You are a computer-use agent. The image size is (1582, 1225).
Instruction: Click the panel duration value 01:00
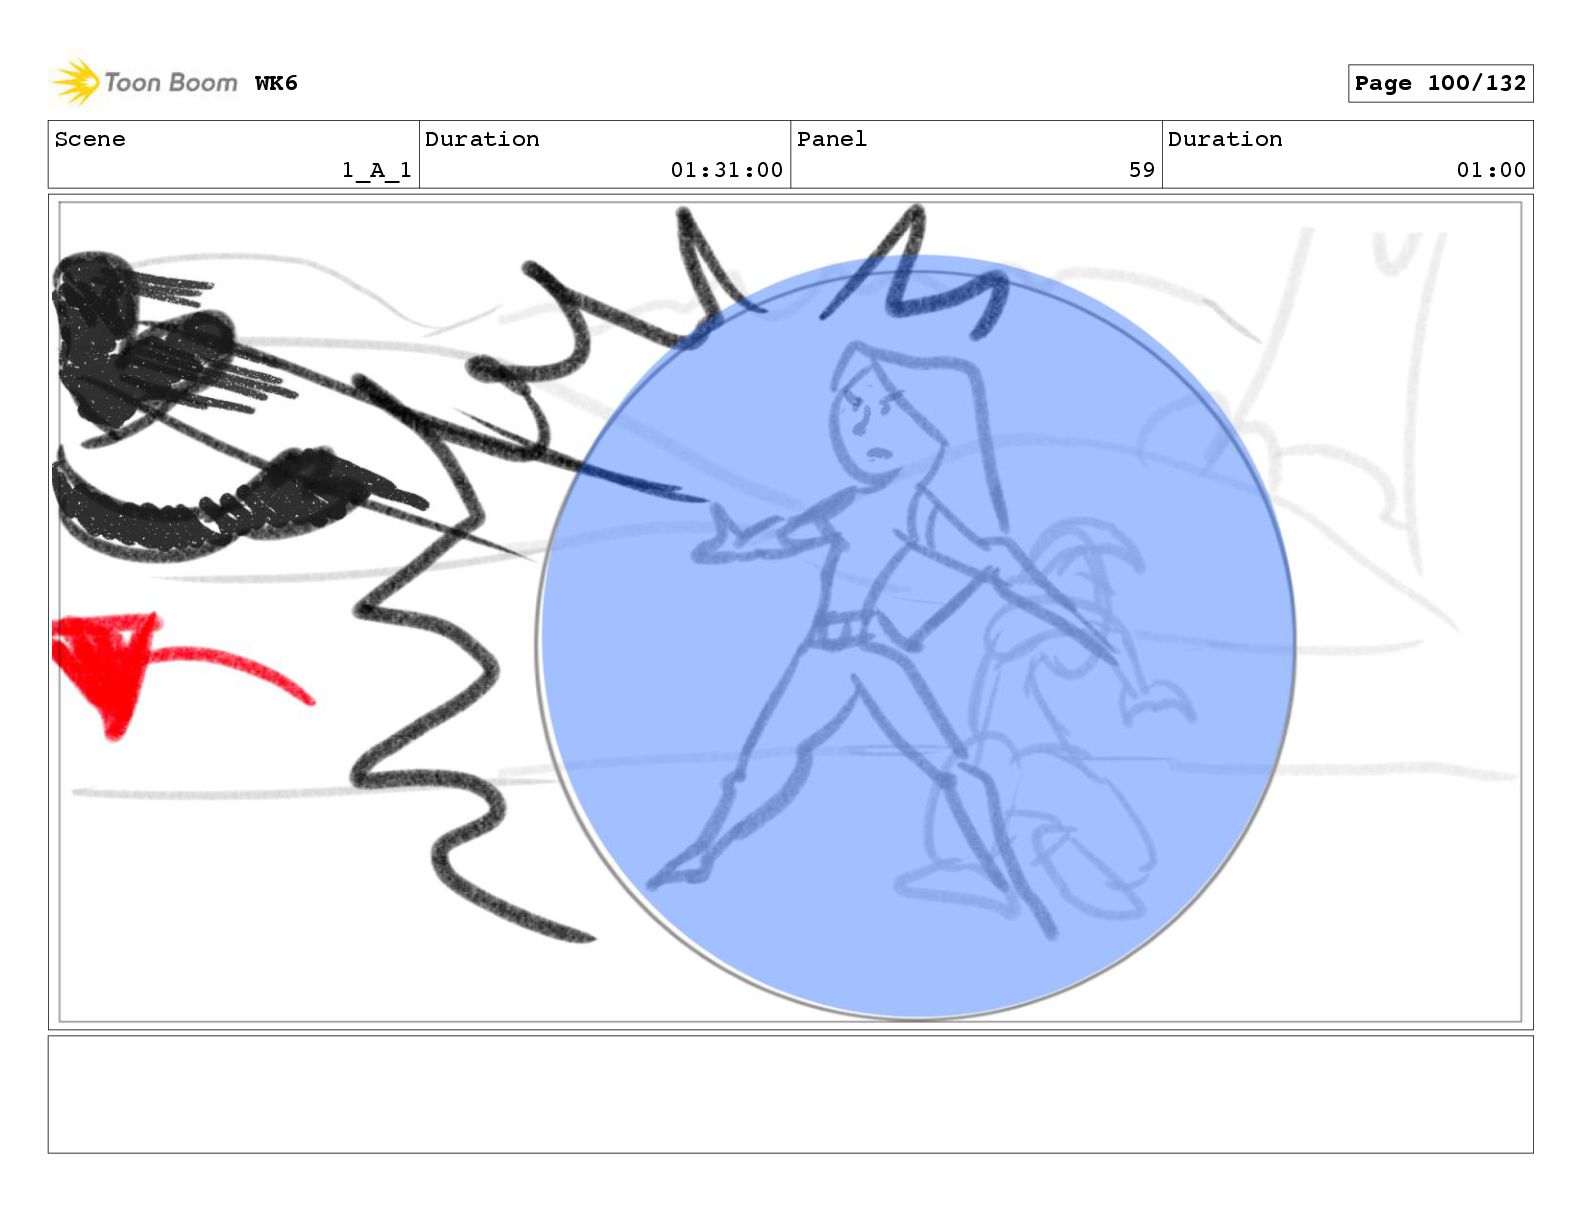tap(1491, 170)
